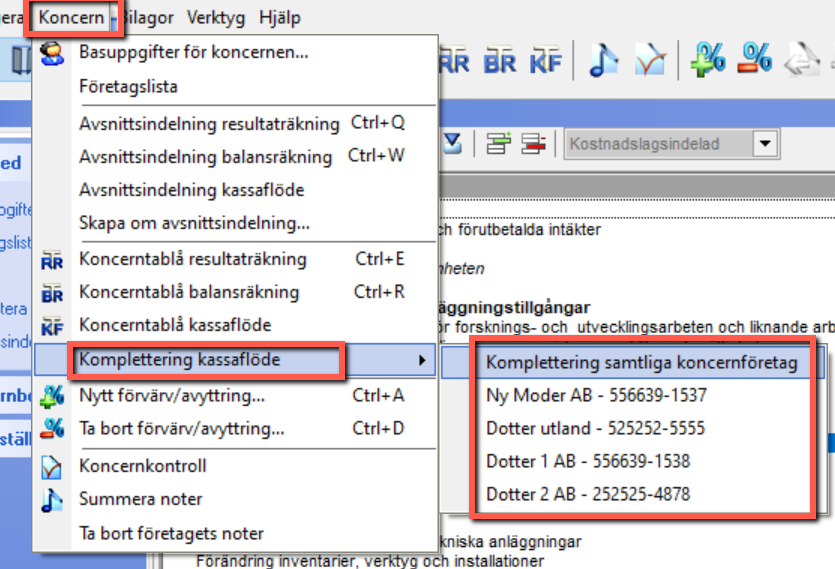This screenshot has height=569, width=835.
Task: Select Basuppgifter för koncernen
Action: click(x=234, y=52)
